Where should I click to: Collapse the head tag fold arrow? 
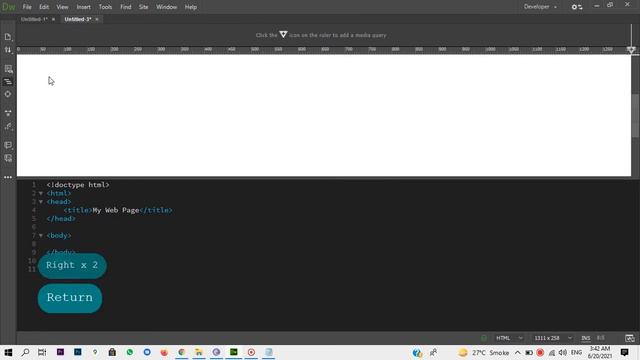point(41,202)
